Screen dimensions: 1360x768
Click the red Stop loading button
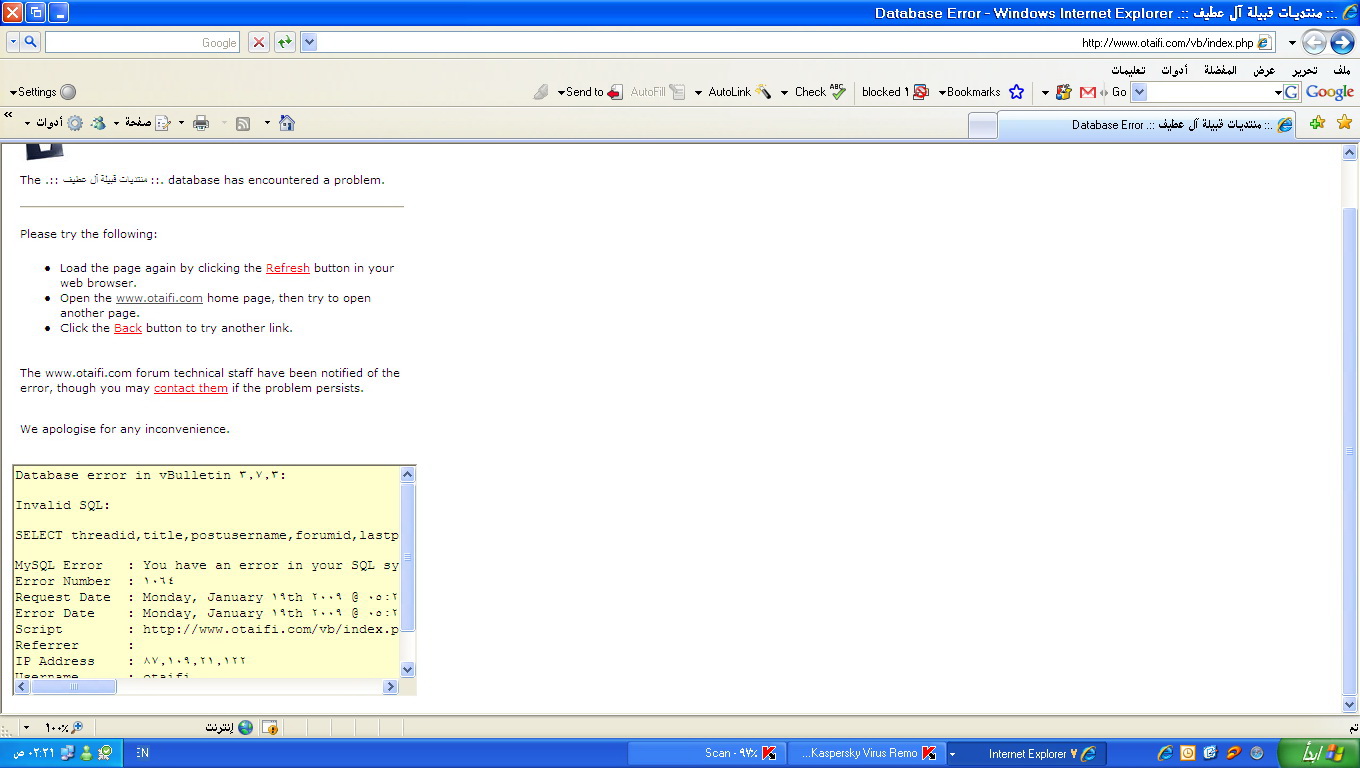259,42
